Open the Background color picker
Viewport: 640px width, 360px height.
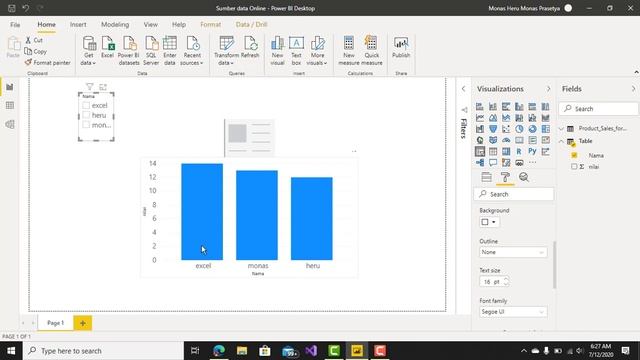(x=489, y=222)
